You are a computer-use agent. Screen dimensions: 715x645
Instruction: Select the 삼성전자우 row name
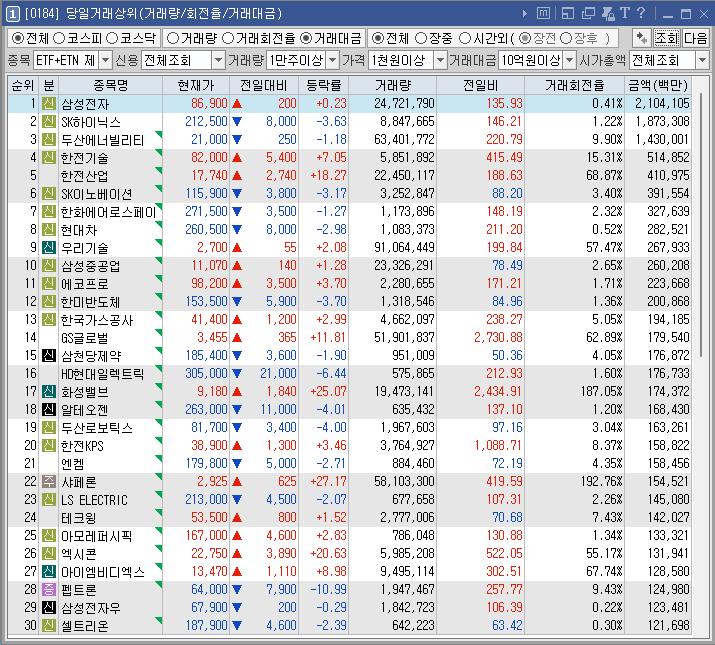click(90, 608)
